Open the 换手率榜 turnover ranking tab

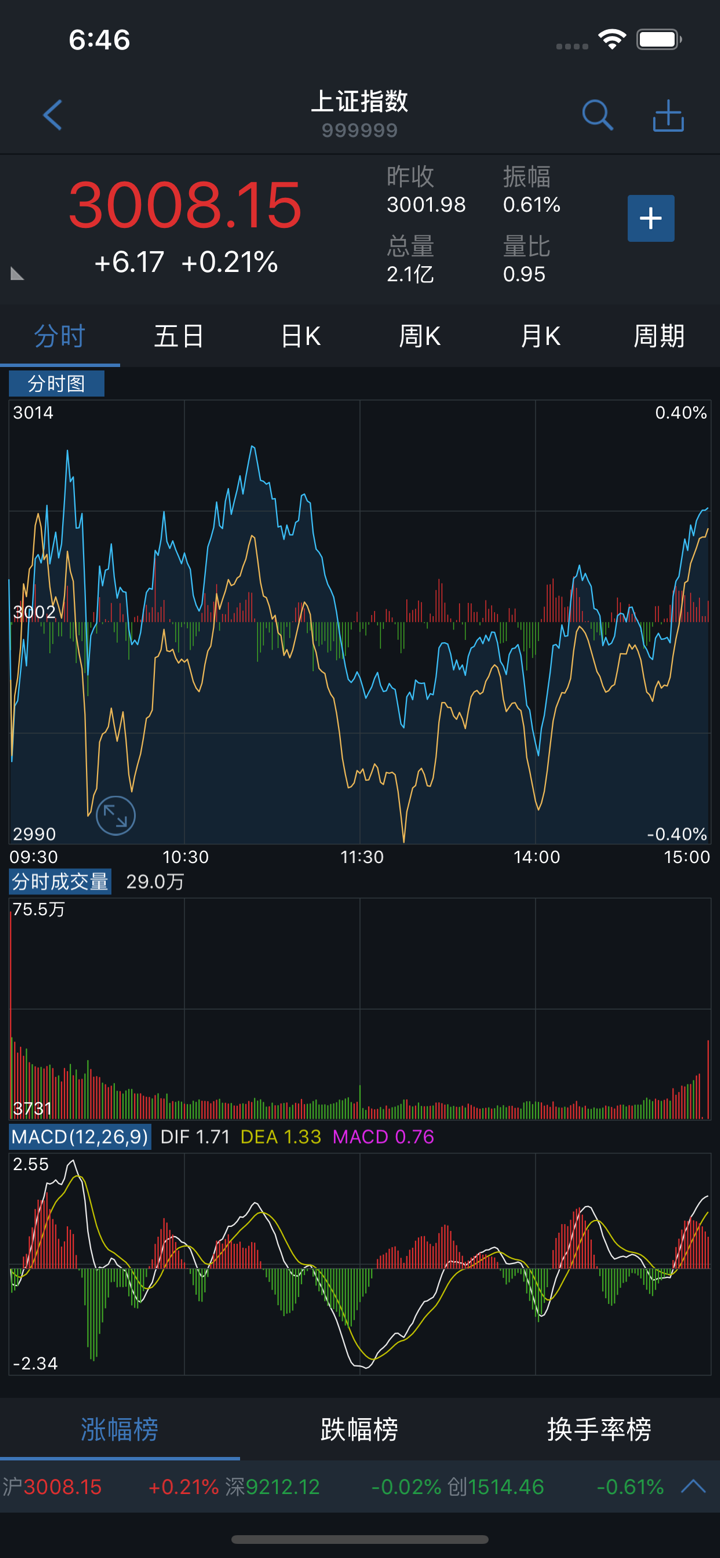pos(599,1429)
